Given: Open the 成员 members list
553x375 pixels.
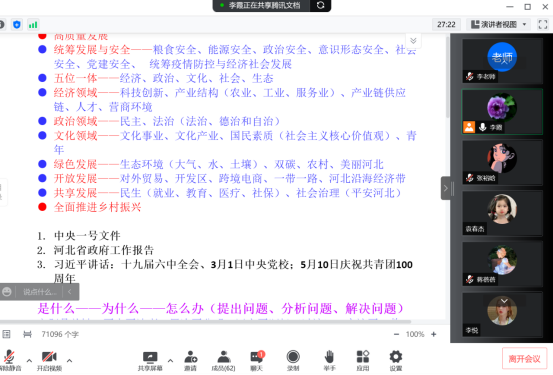Looking at the screenshot, I should 223,361.
